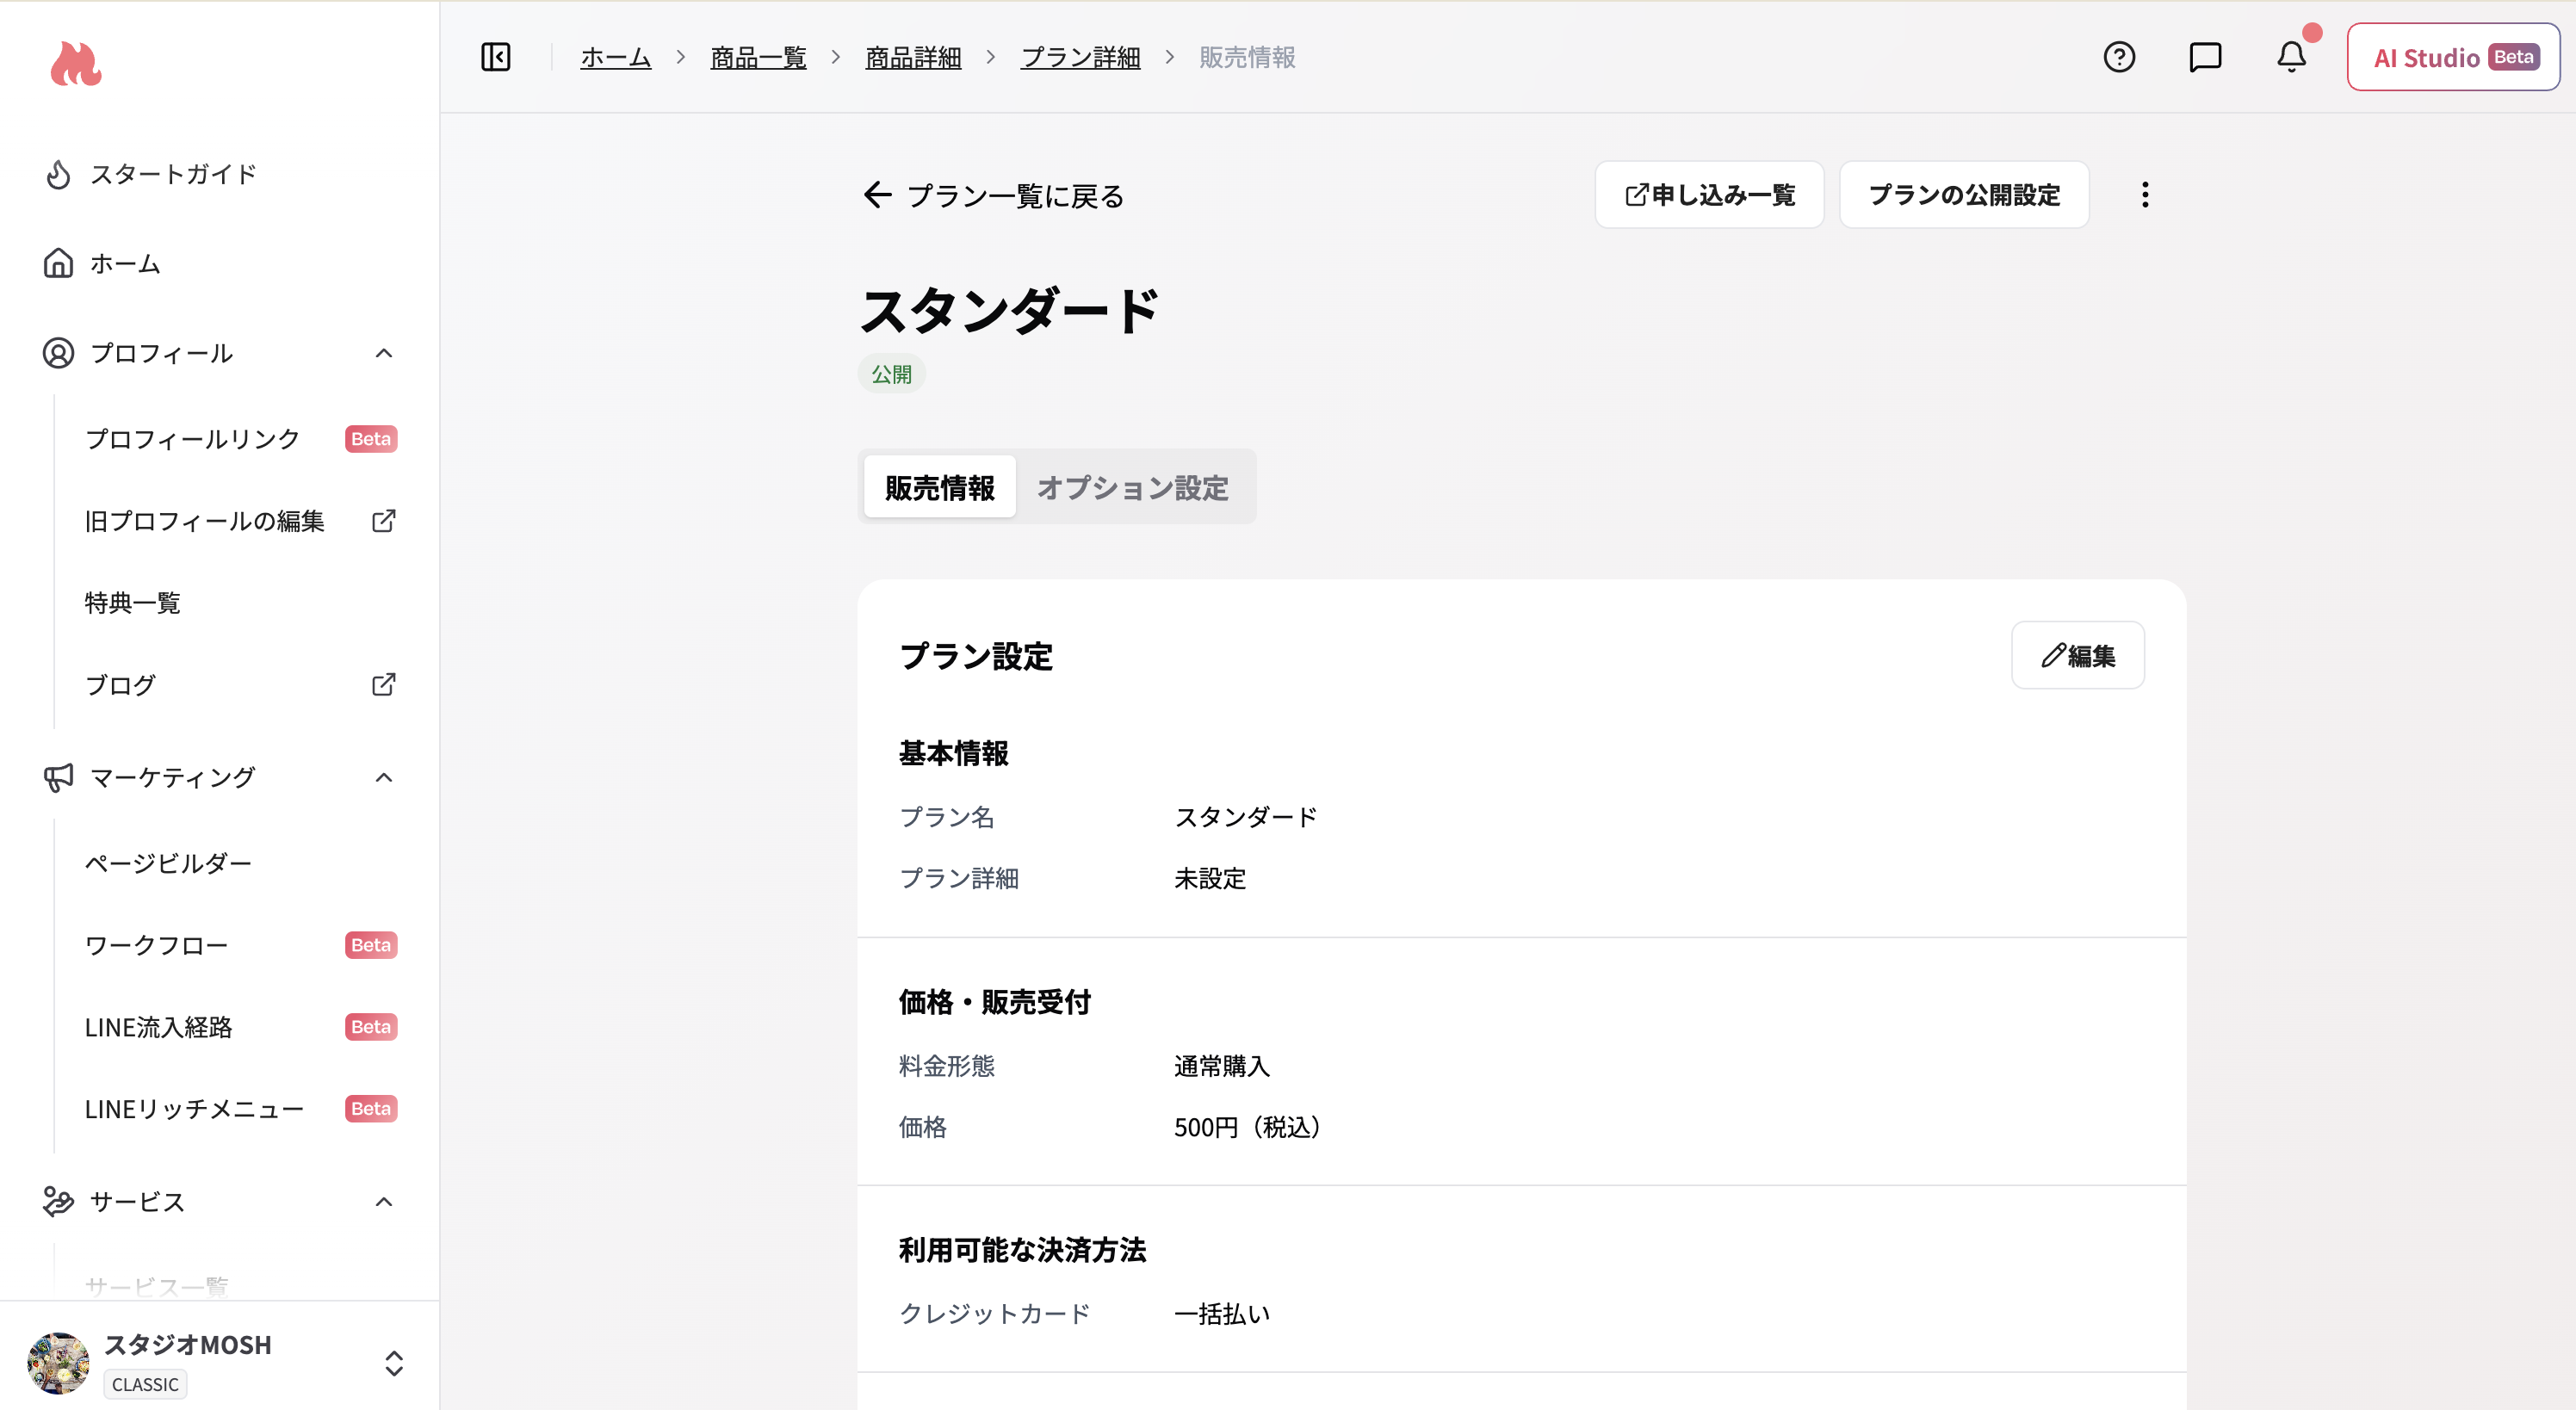
Task: Click the external link icon beside ブログ
Action: (384, 685)
